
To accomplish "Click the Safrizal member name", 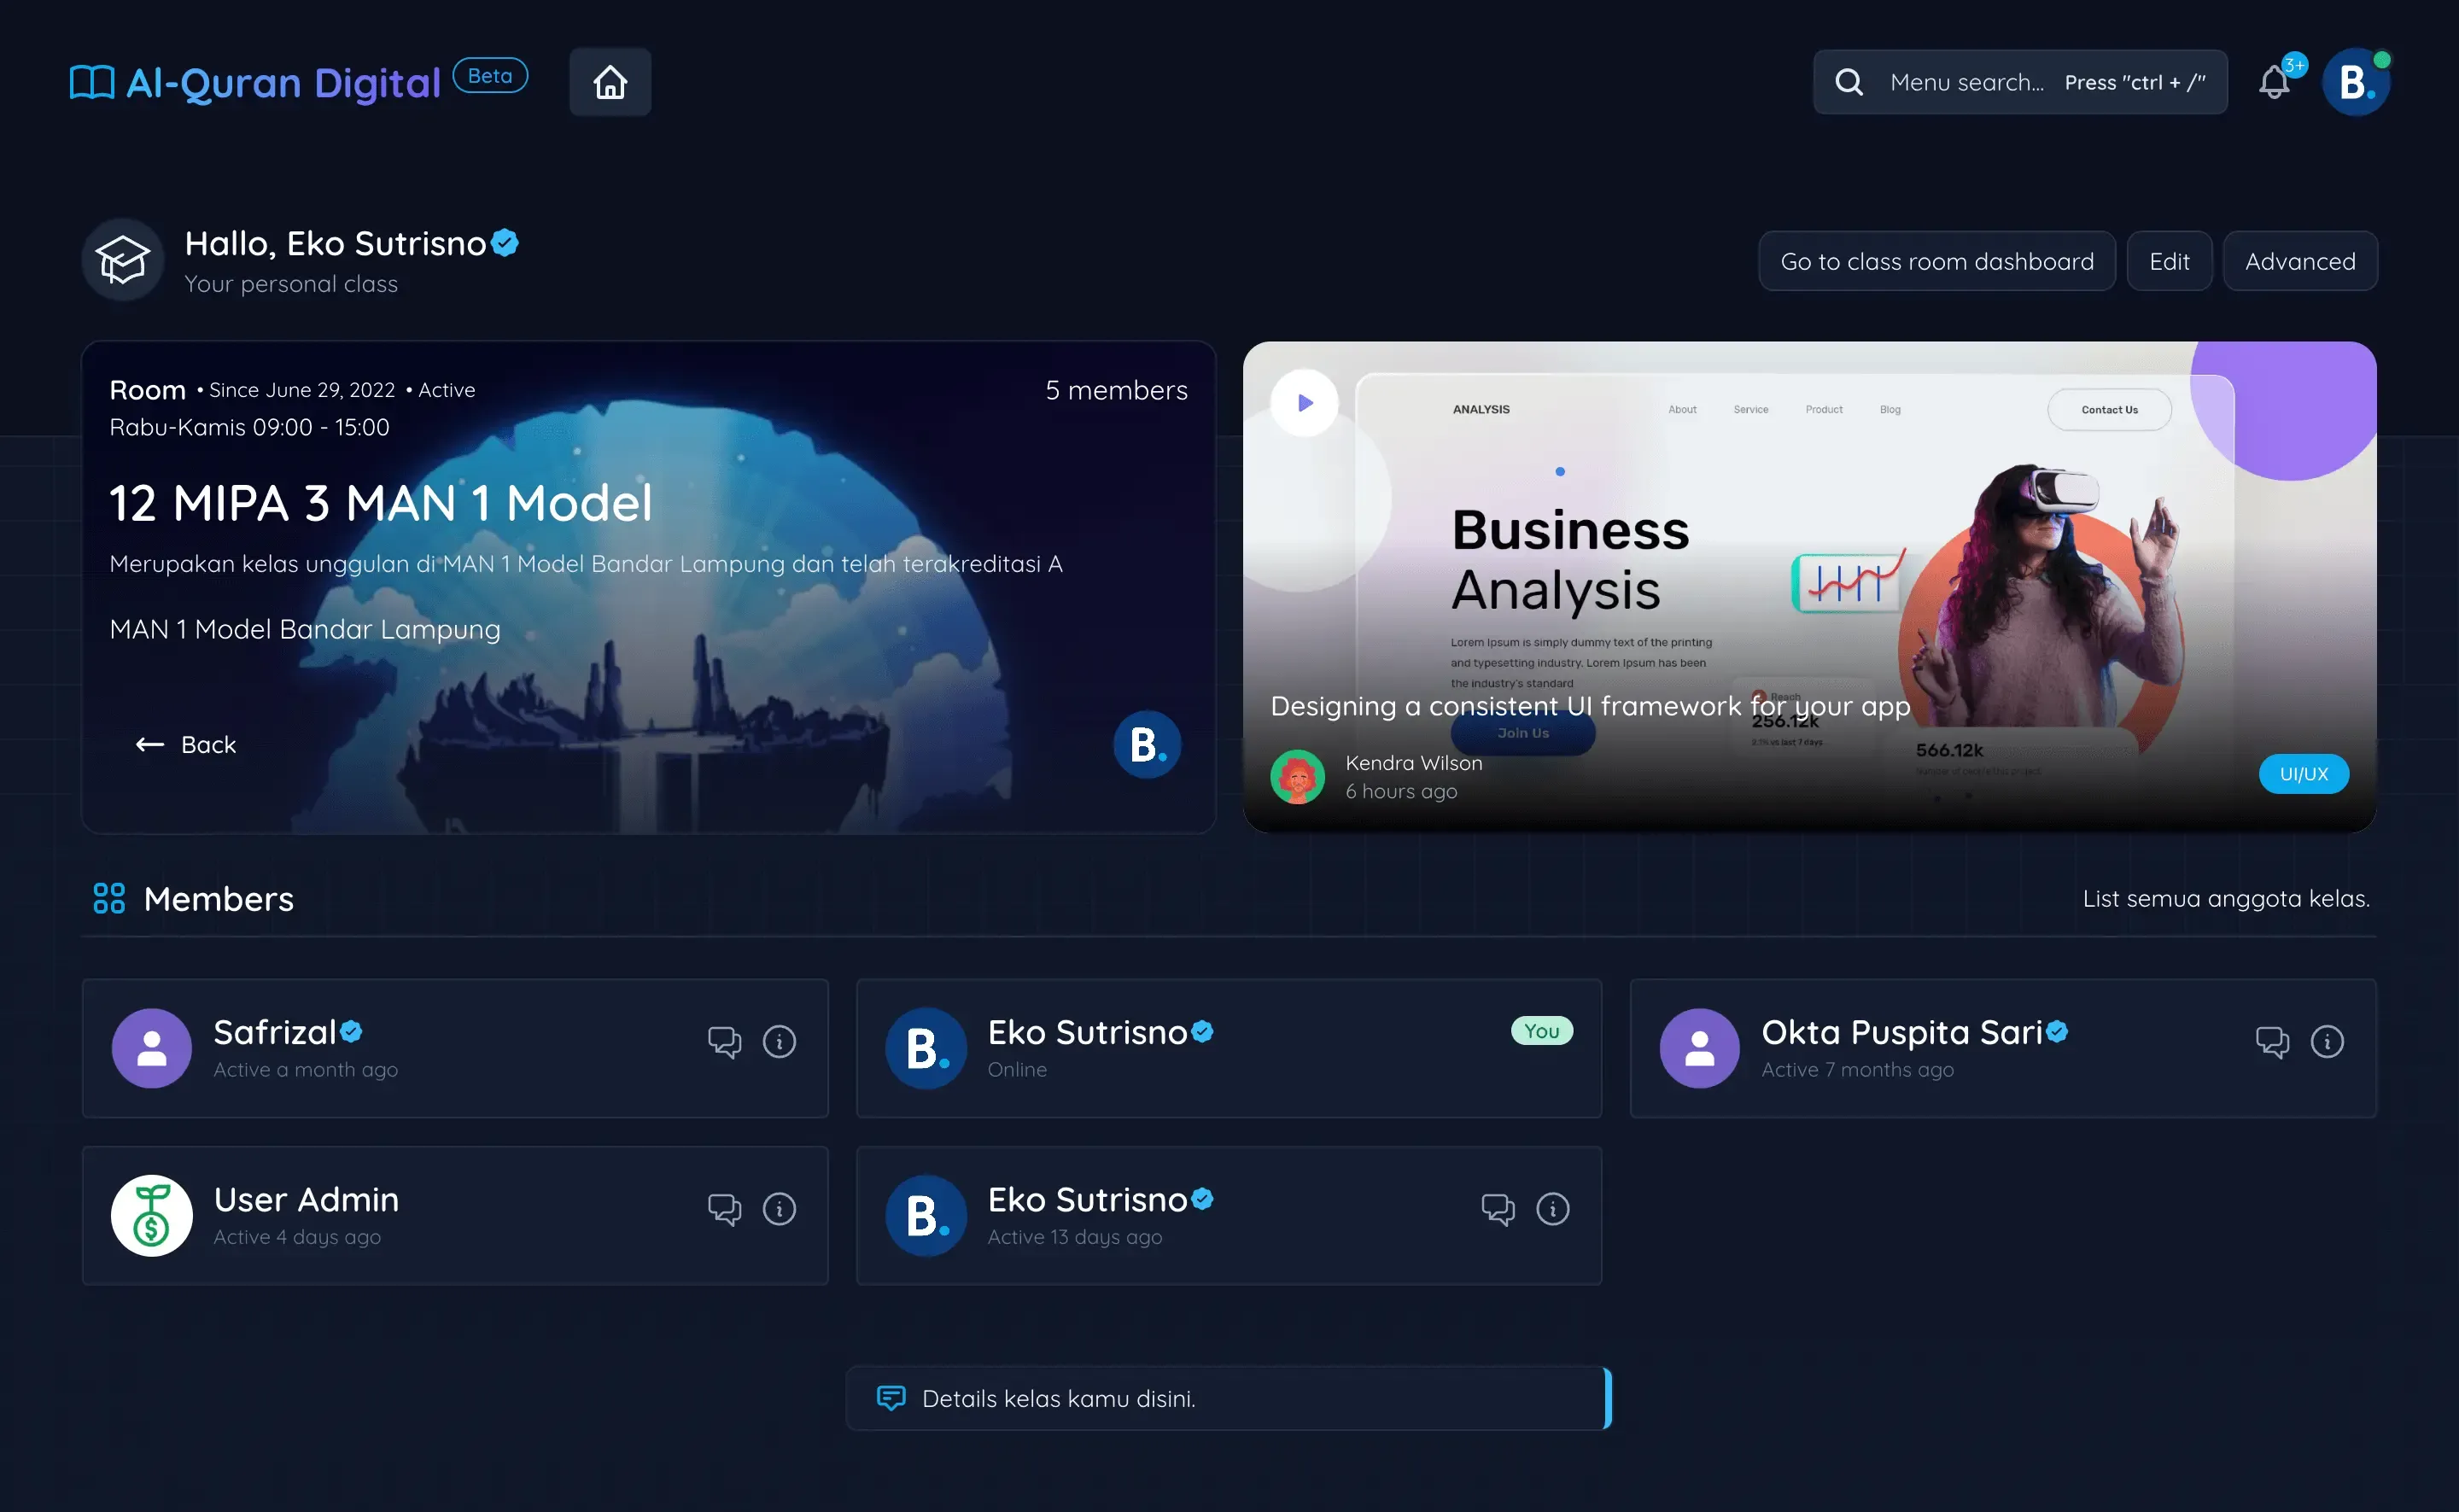I will 274,1032.
